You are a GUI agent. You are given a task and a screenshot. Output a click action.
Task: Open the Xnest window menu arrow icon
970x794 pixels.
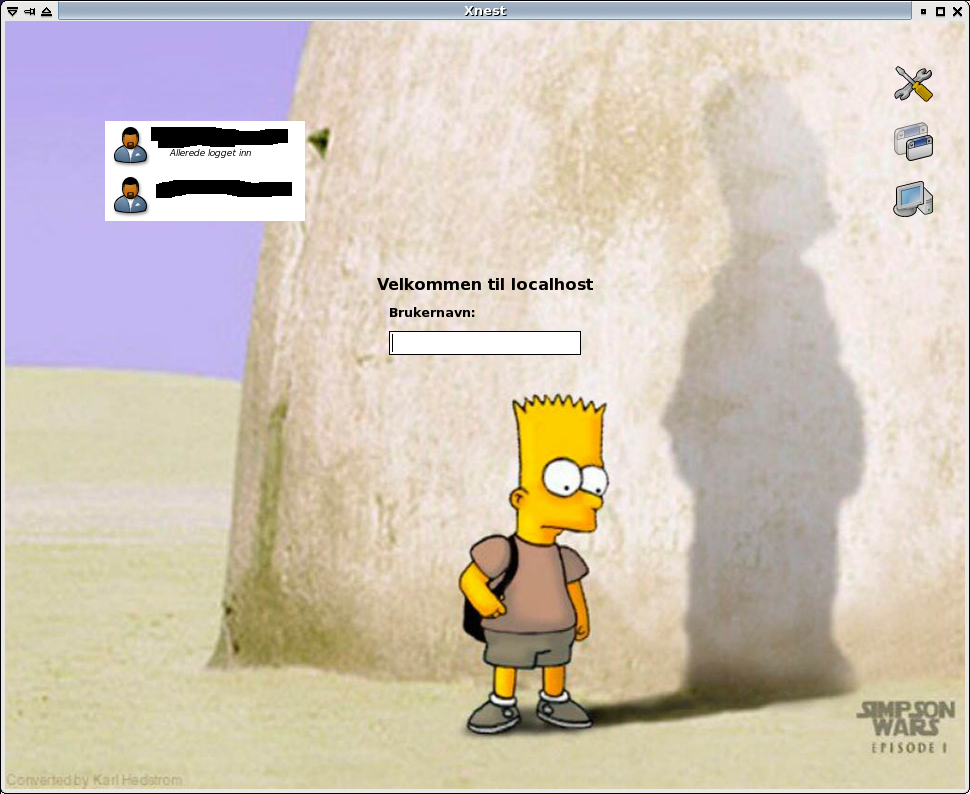coord(12,11)
